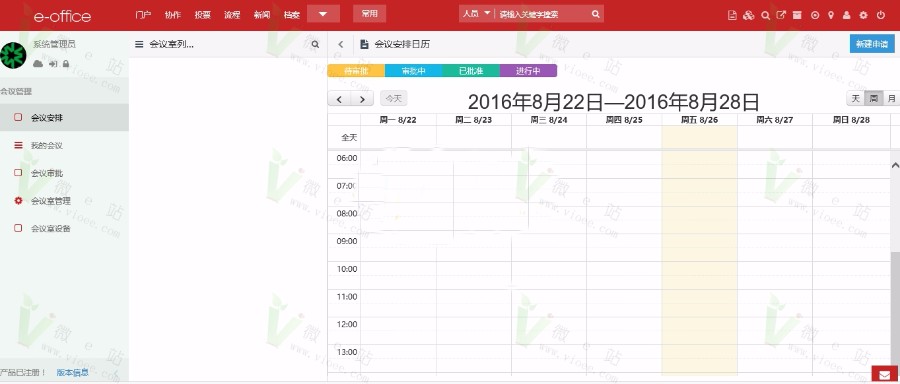Image resolution: width=900 pixels, height=384 pixels.
Task: Switch calendar to 天 view
Action: click(x=855, y=99)
